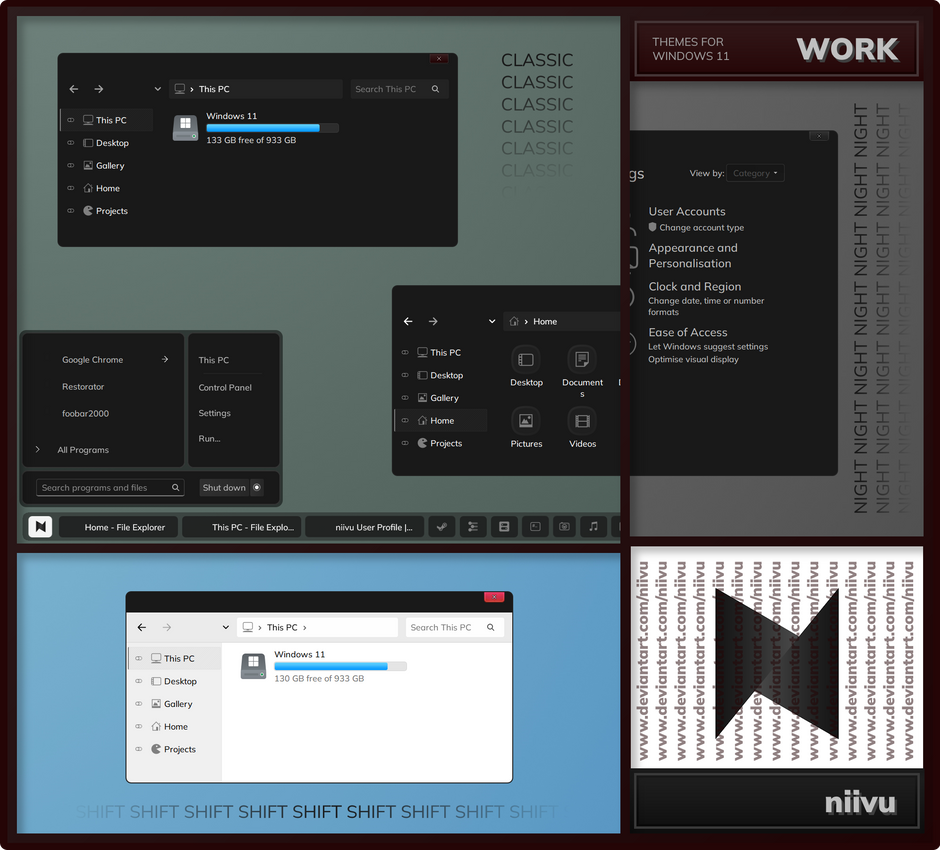Click home icon in Home window address bar
This screenshot has height=850, width=940.
point(514,321)
